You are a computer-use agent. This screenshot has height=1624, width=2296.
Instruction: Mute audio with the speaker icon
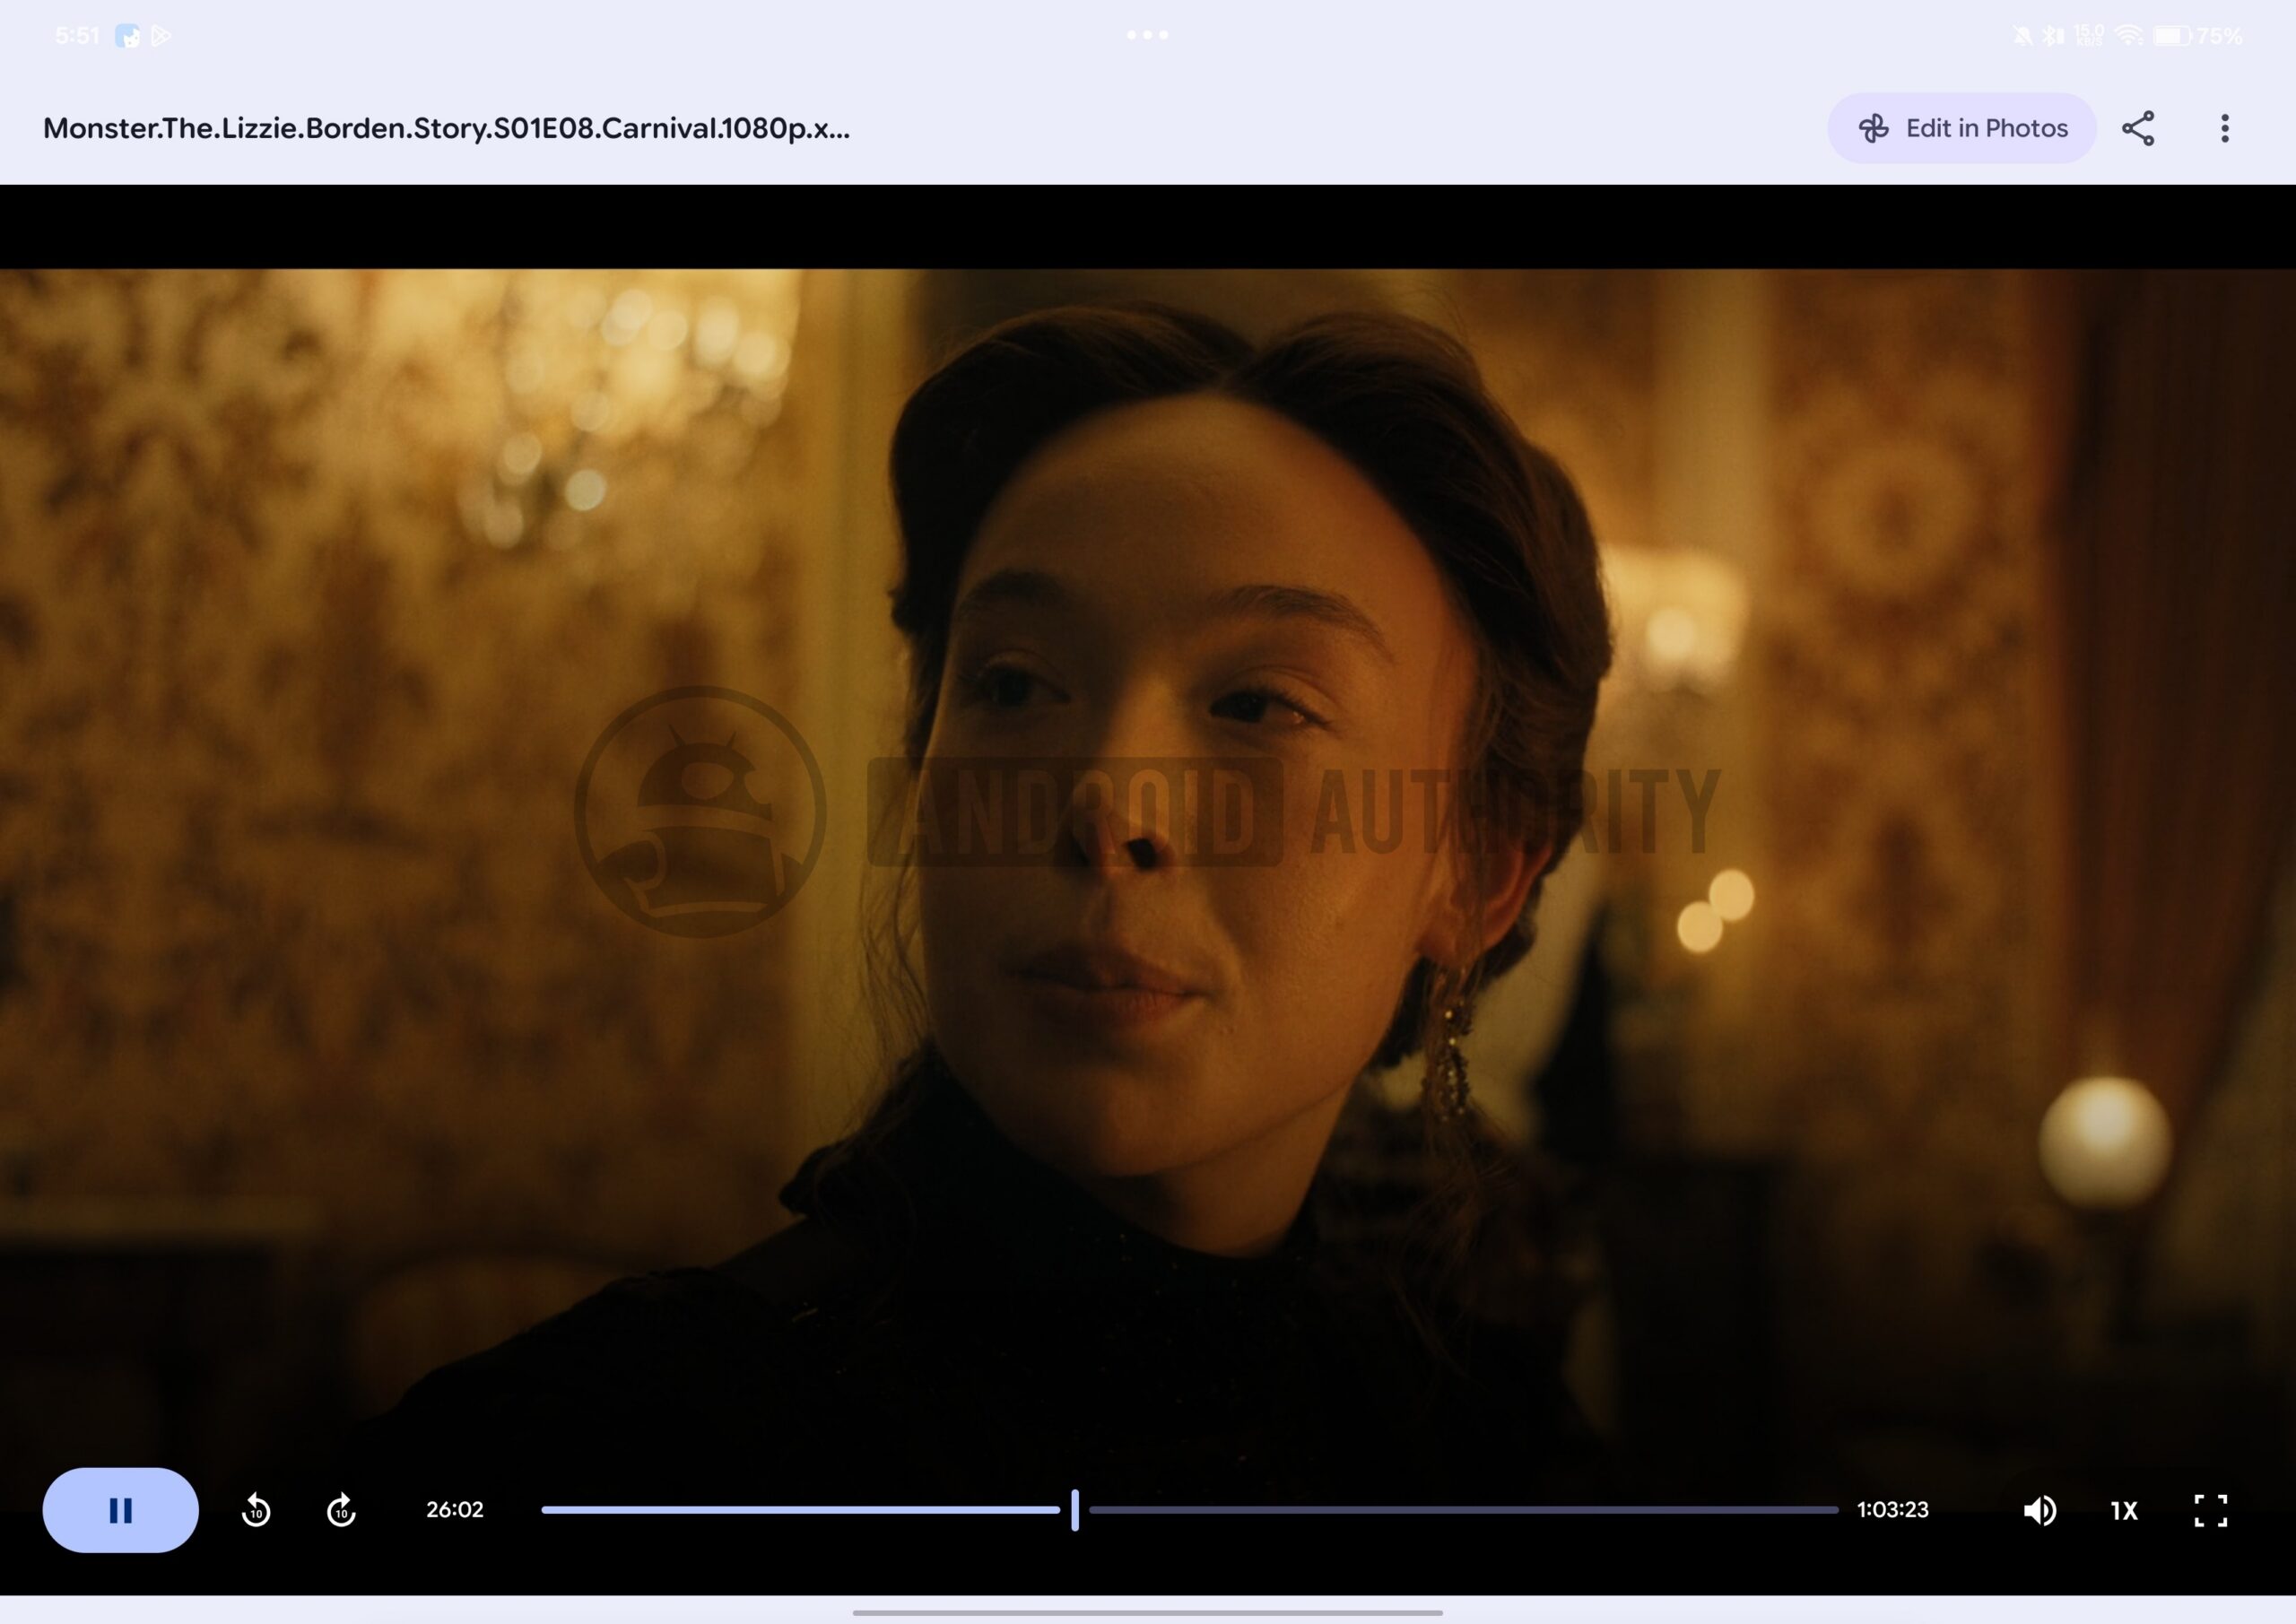click(x=2039, y=1510)
